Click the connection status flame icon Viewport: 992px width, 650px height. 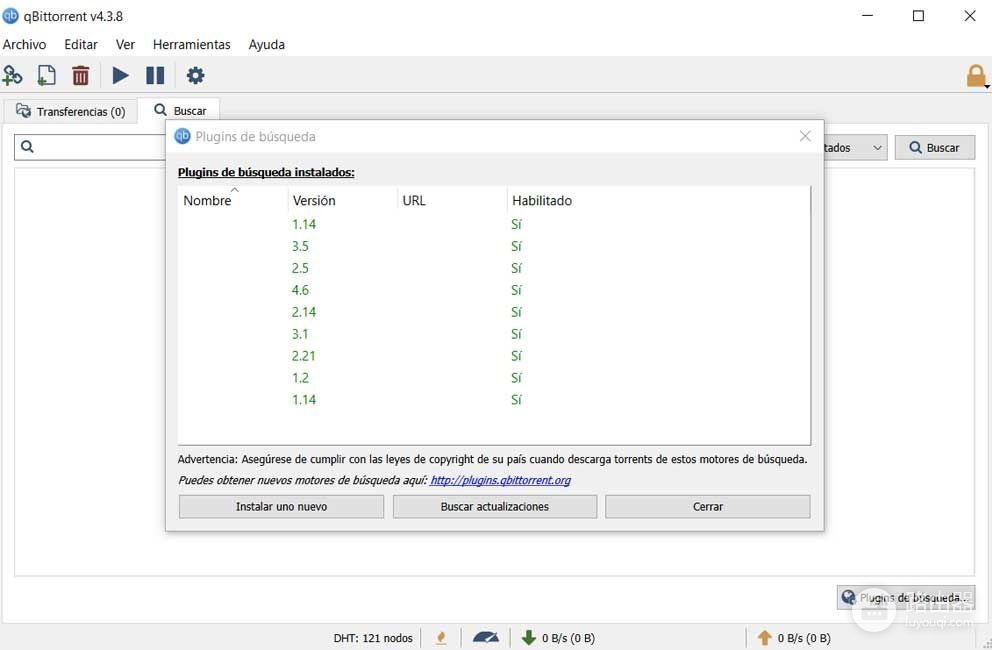pyautogui.click(x=441, y=638)
